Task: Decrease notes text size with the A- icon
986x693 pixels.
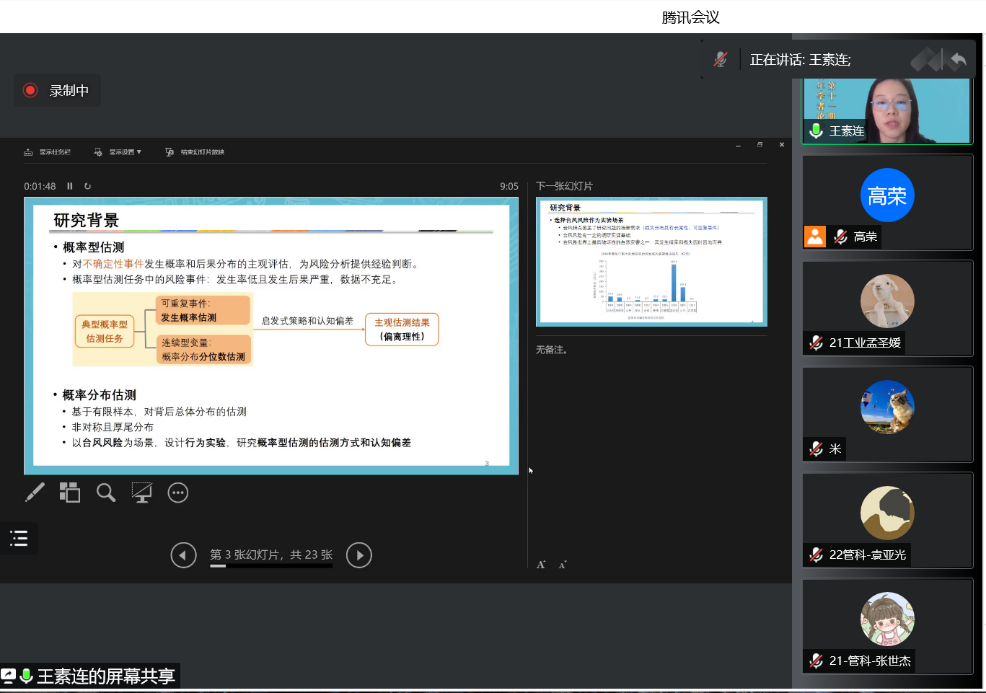Action: point(561,564)
